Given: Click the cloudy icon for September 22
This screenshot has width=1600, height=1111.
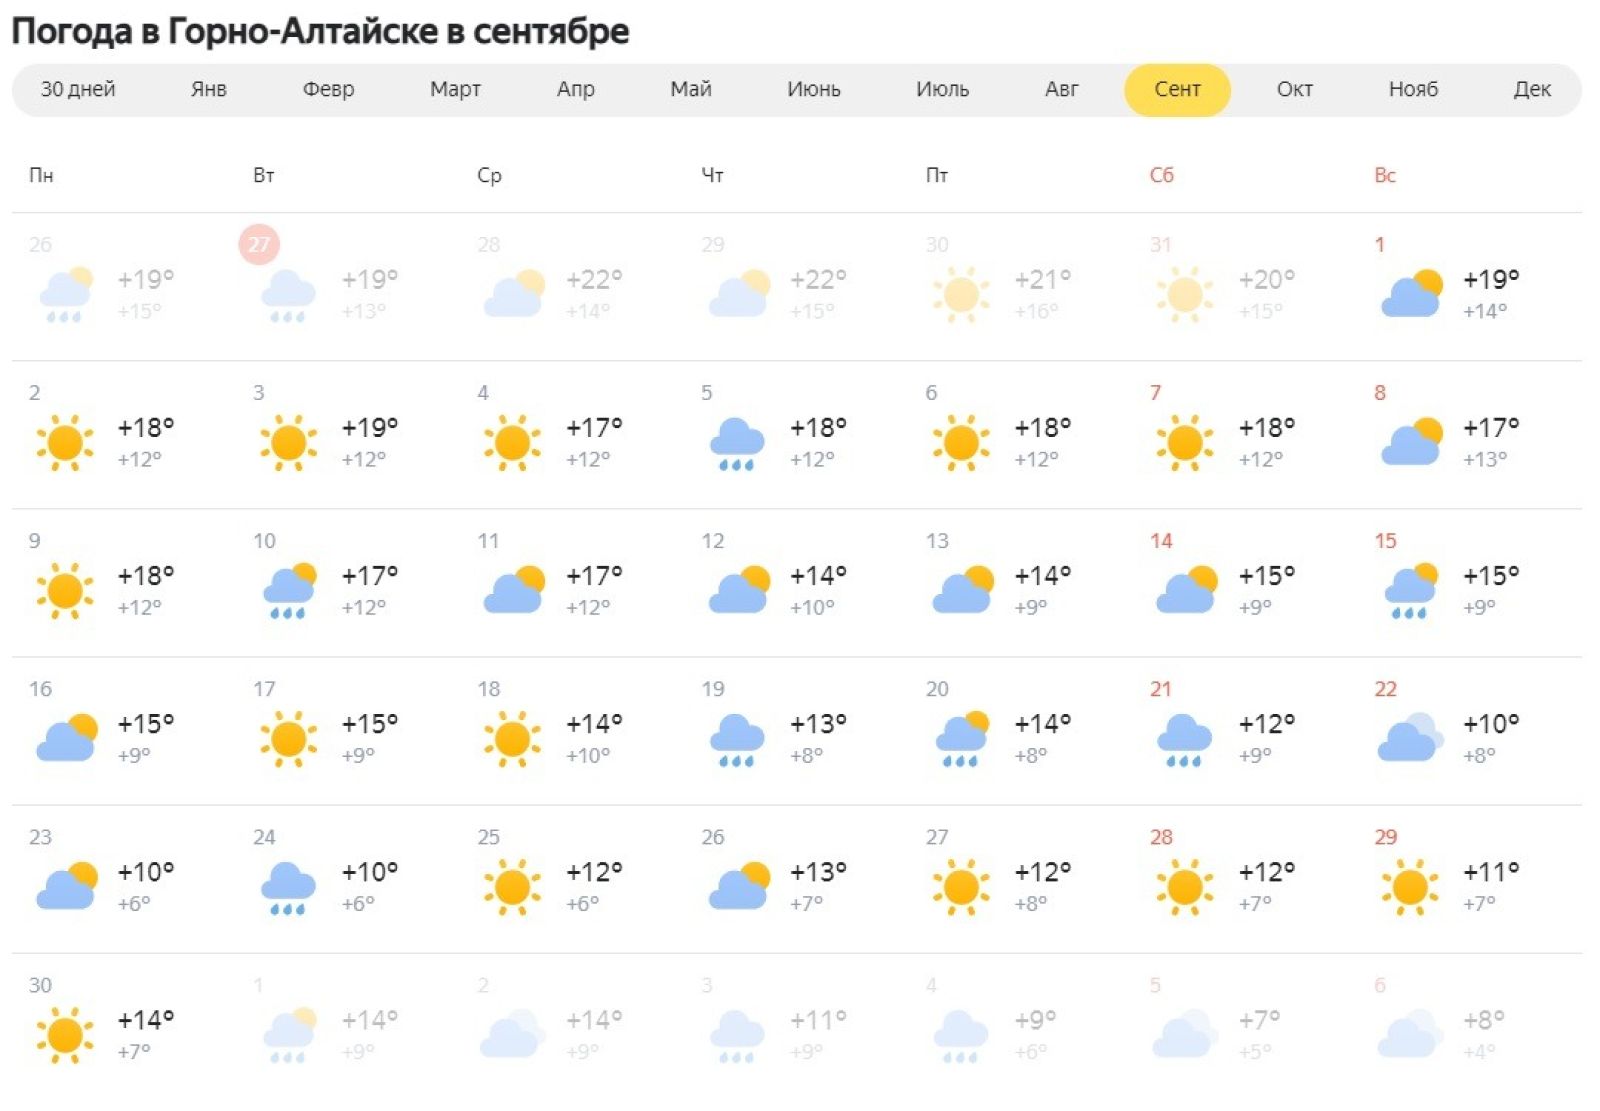Looking at the screenshot, I should (x=1411, y=738).
